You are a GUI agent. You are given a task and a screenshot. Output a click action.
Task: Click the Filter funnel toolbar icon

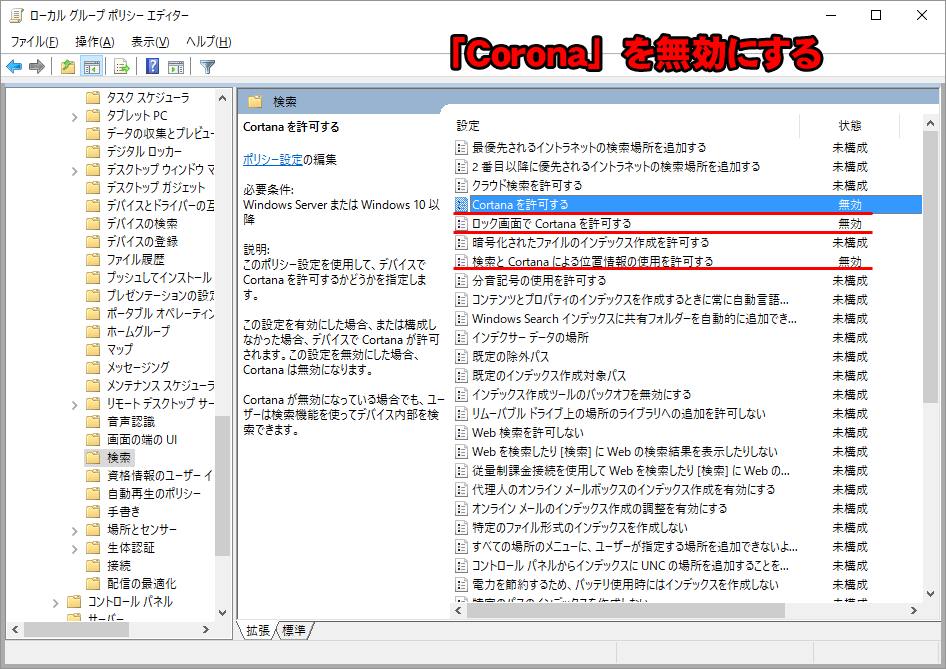click(x=208, y=66)
